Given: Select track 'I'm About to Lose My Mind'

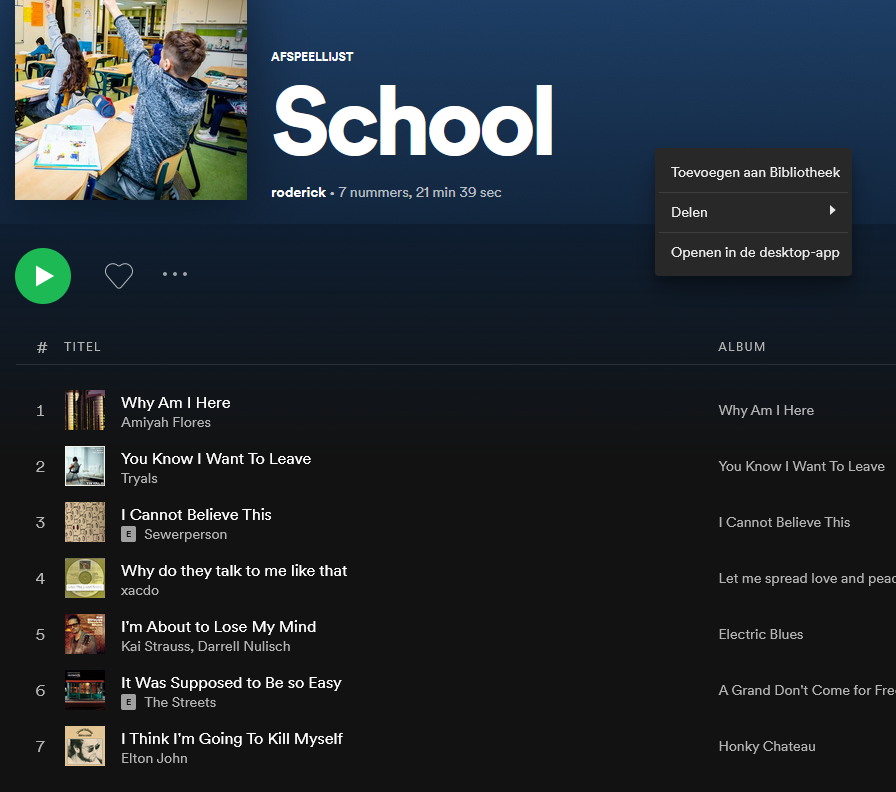Looking at the screenshot, I should point(218,627).
